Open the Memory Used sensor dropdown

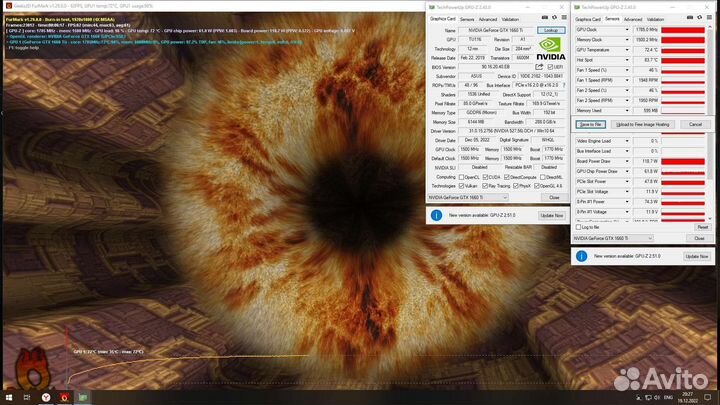(627, 110)
